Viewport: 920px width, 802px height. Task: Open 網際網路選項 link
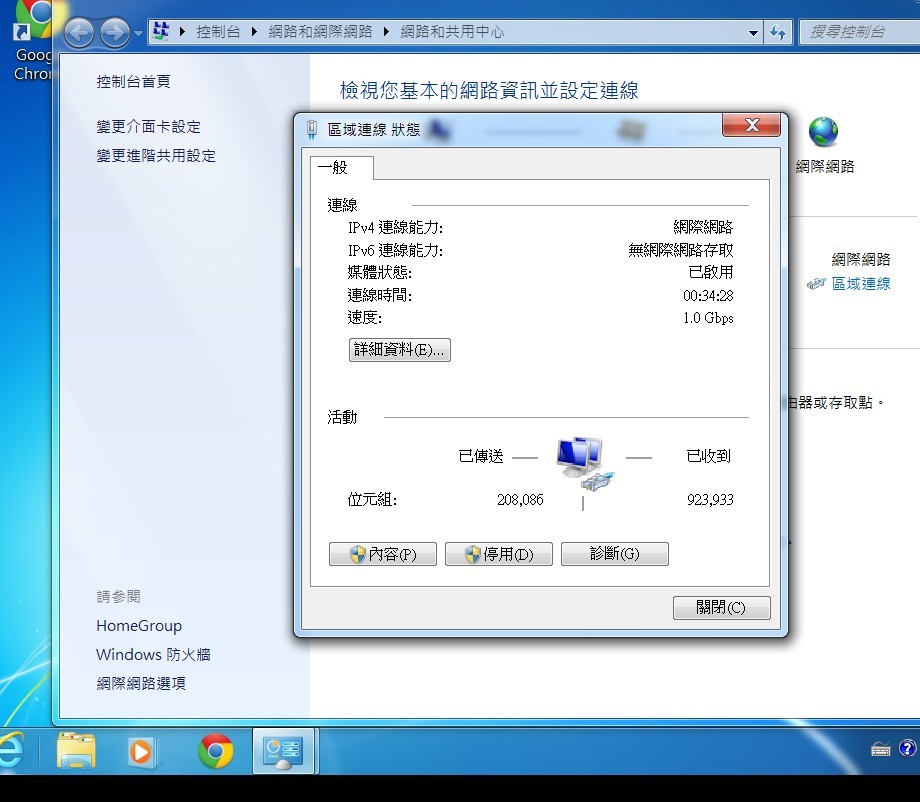pos(141,683)
